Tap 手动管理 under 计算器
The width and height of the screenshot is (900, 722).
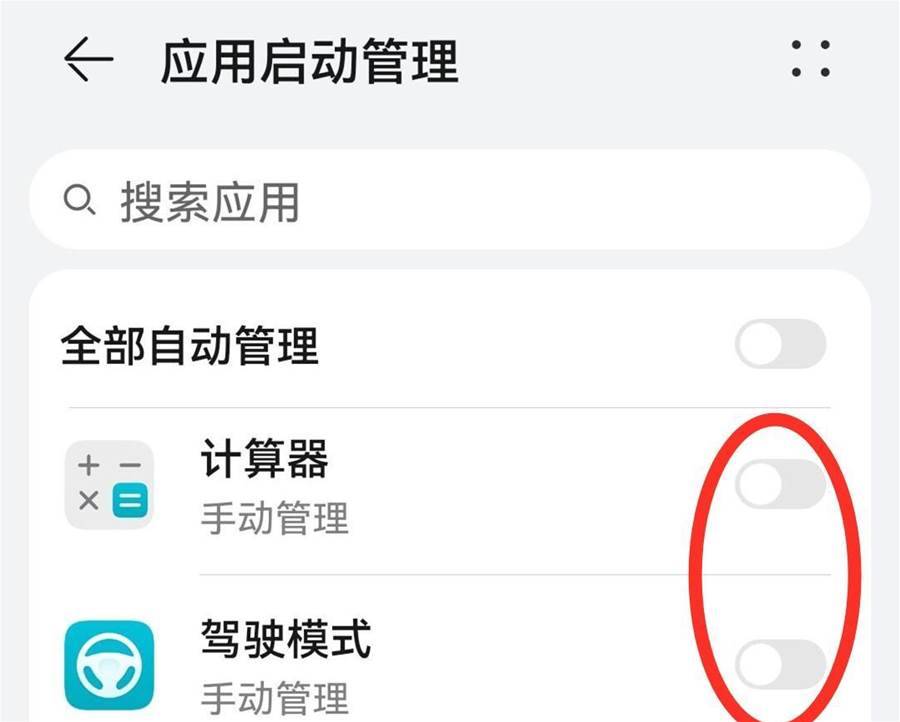[275, 518]
